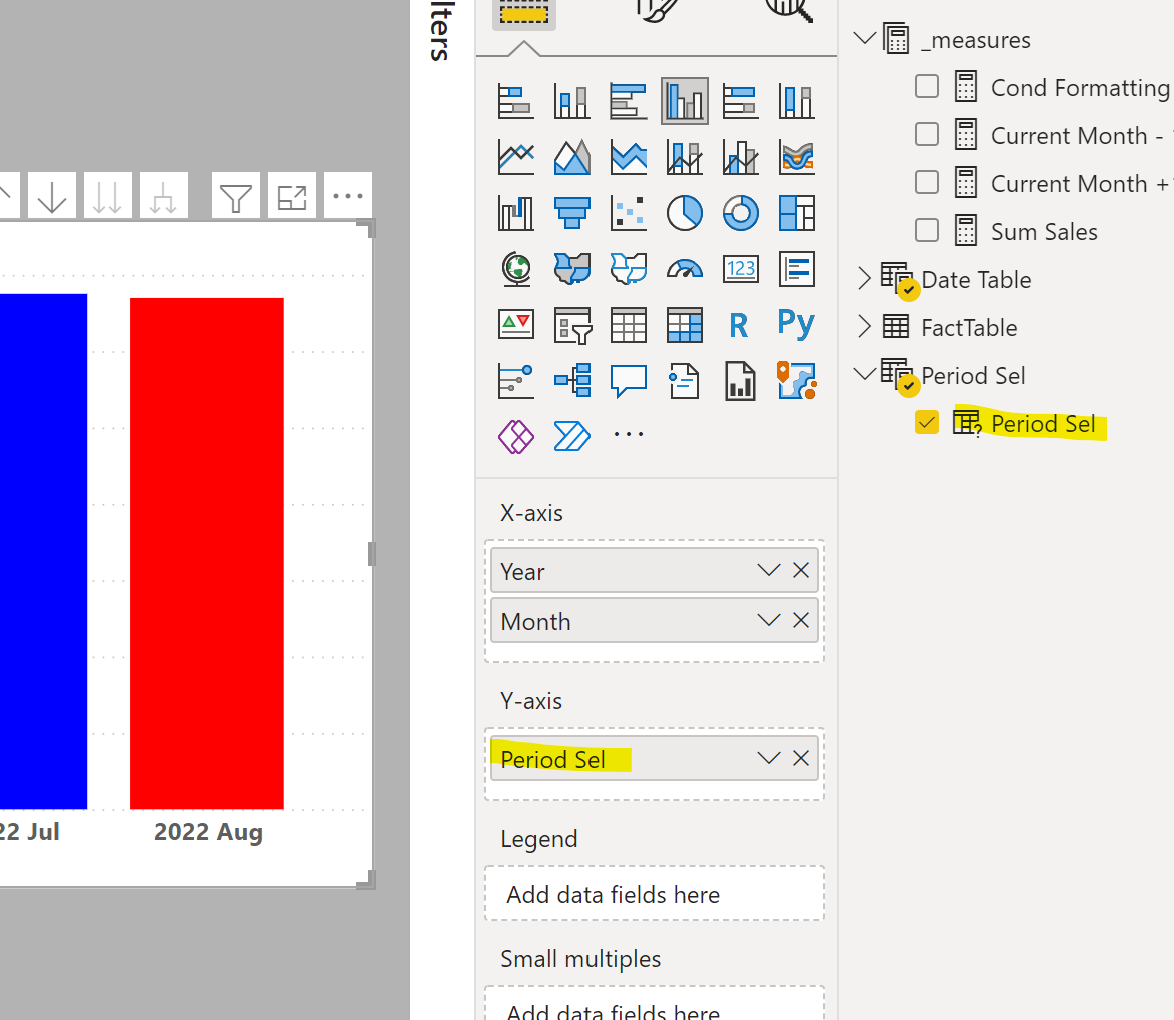Image resolution: width=1174 pixels, height=1020 pixels.
Task: Select the Python visual
Action: pyautogui.click(x=797, y=324)
